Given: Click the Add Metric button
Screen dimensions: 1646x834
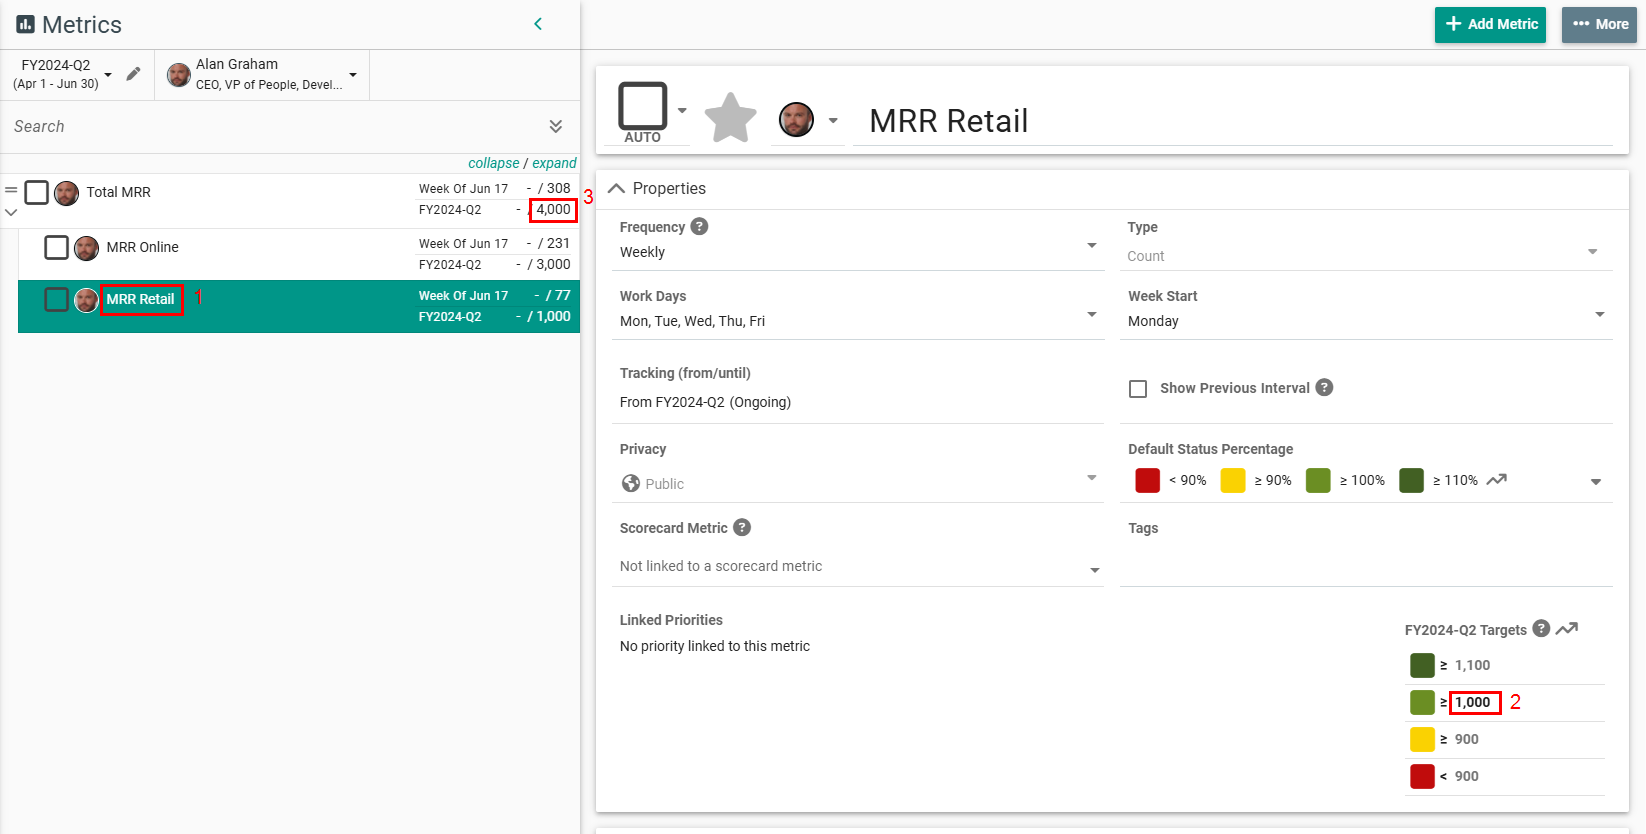Looking at the screenshot, I should click(1490, 25).
